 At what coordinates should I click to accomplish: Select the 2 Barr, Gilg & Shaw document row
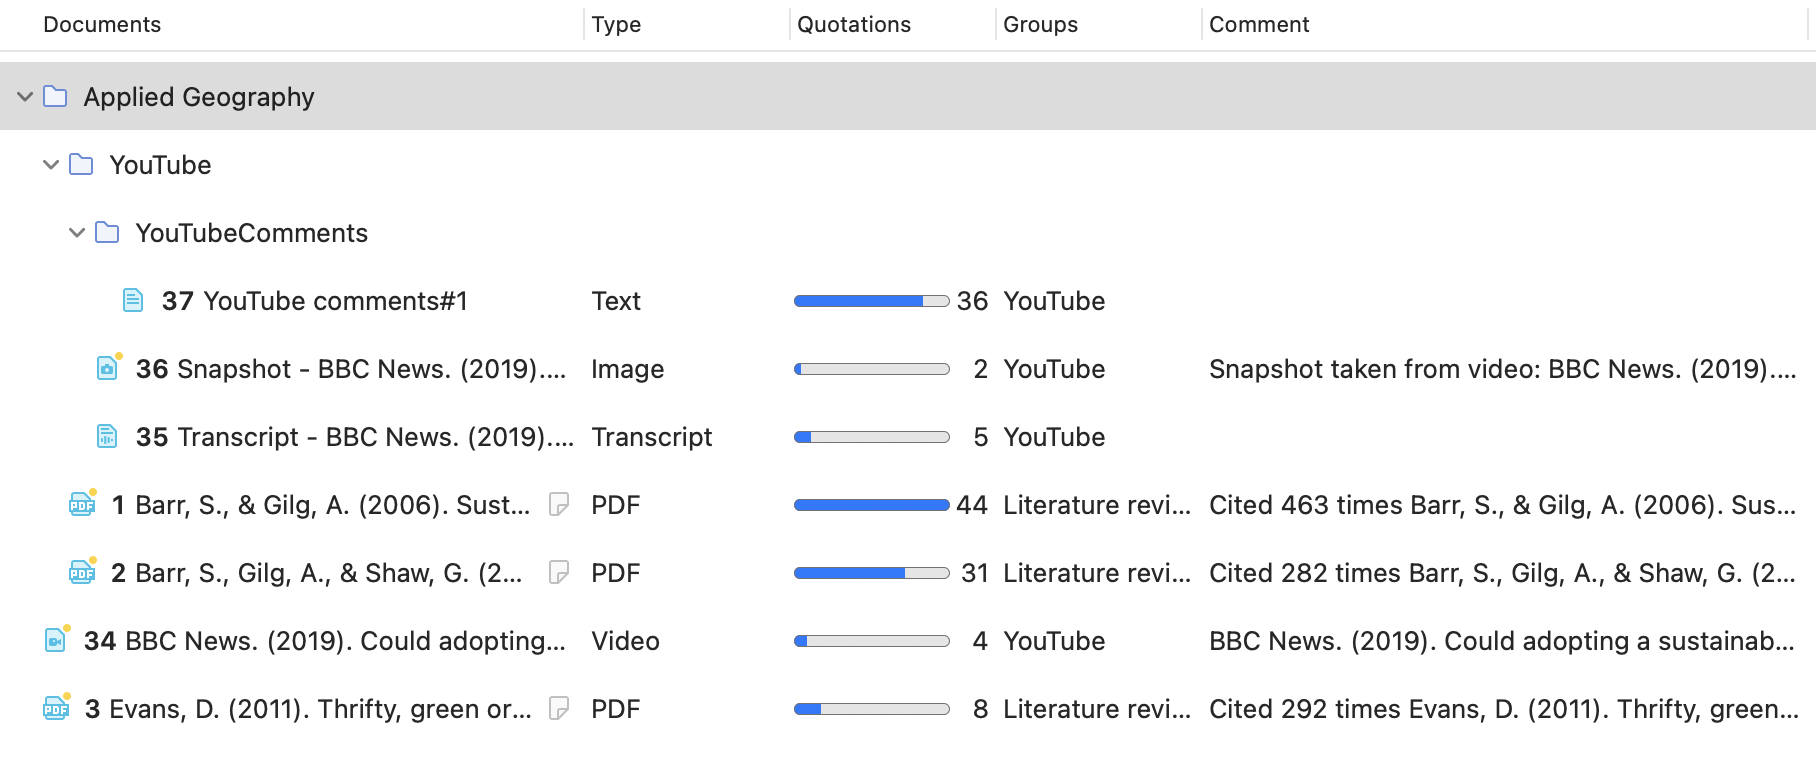point(328,573)
